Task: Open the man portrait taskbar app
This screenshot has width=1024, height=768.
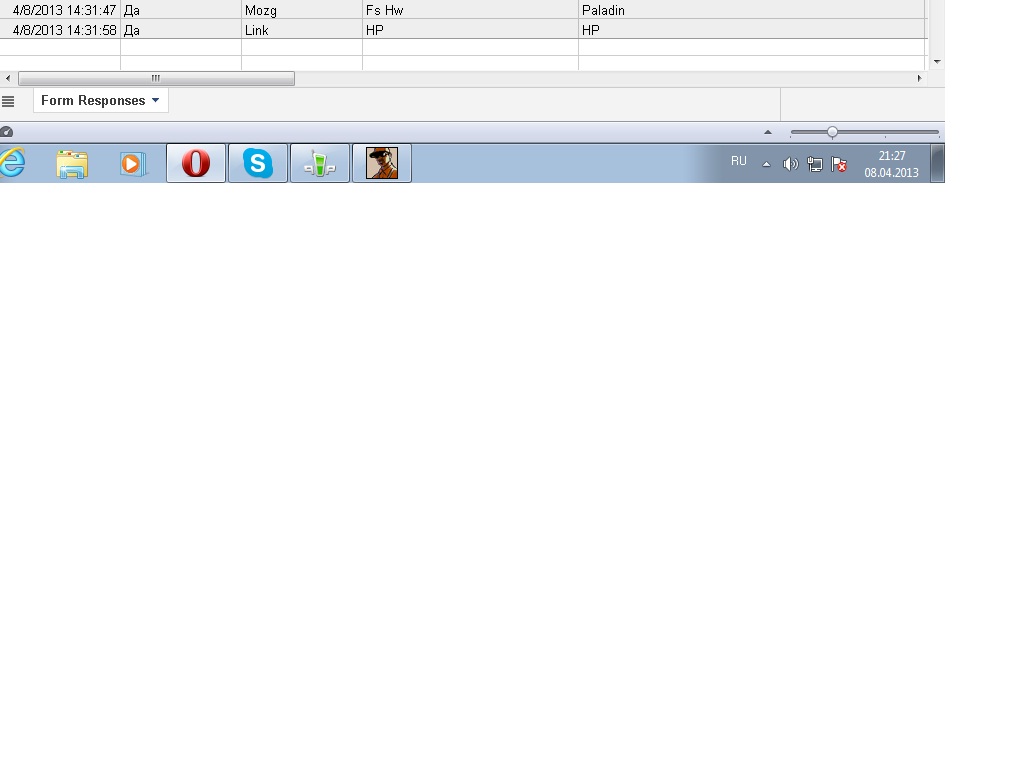Action: click(382, 163)
